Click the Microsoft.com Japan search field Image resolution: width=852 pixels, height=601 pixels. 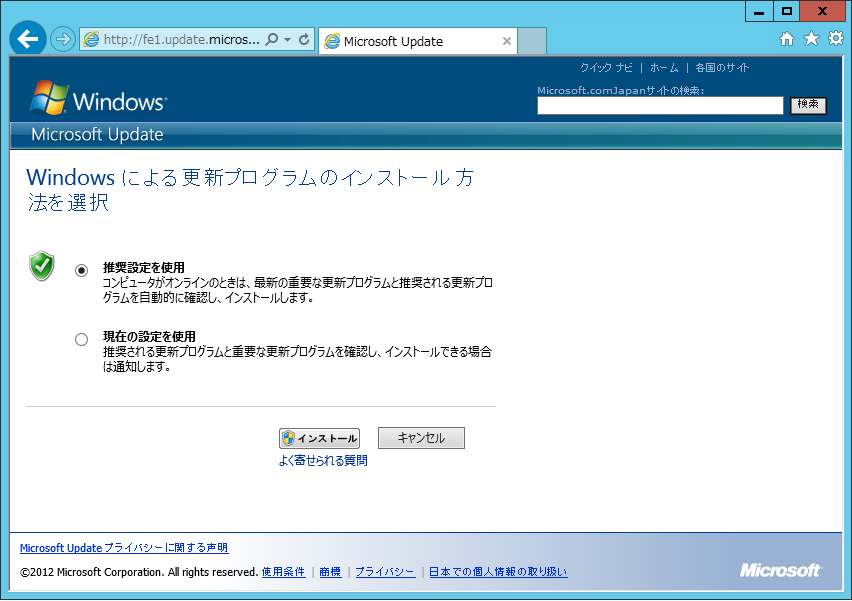click(660, 105)
